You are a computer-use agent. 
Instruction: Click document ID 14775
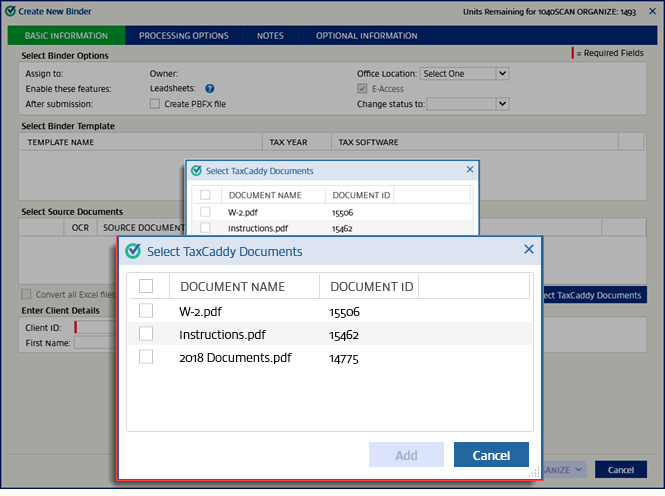(344, 359)
